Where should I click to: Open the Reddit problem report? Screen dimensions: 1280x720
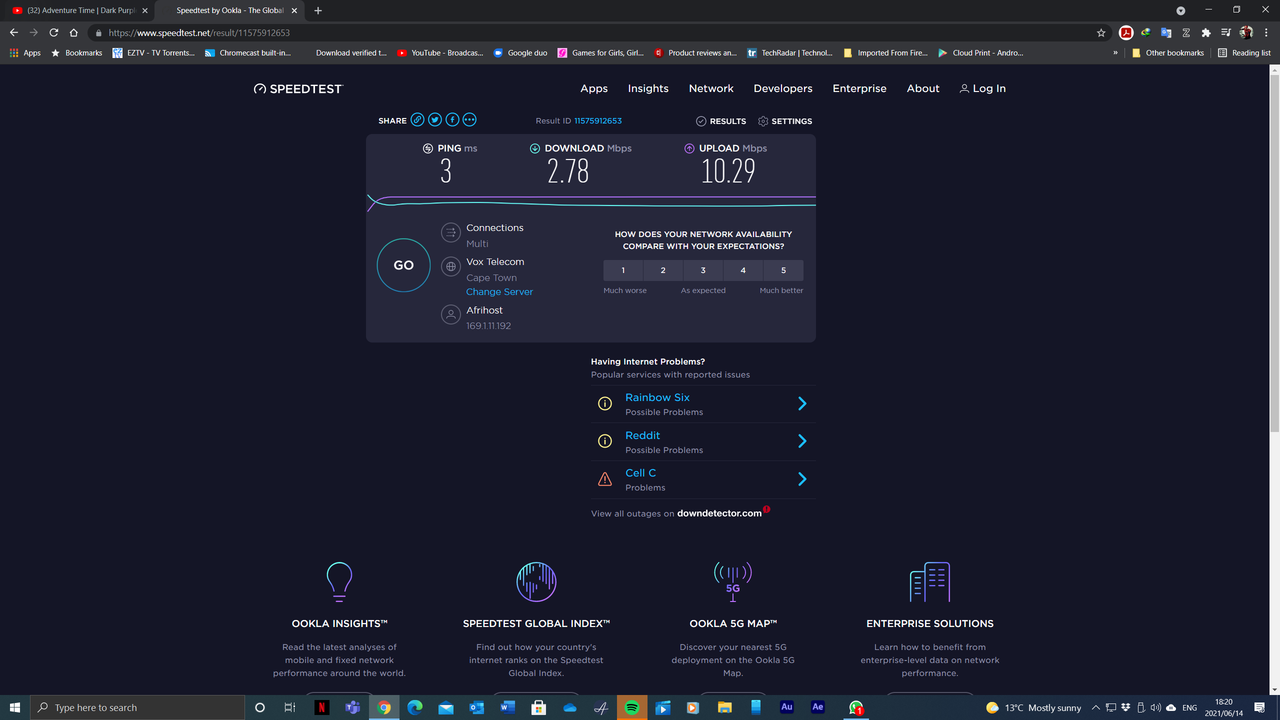643,436
